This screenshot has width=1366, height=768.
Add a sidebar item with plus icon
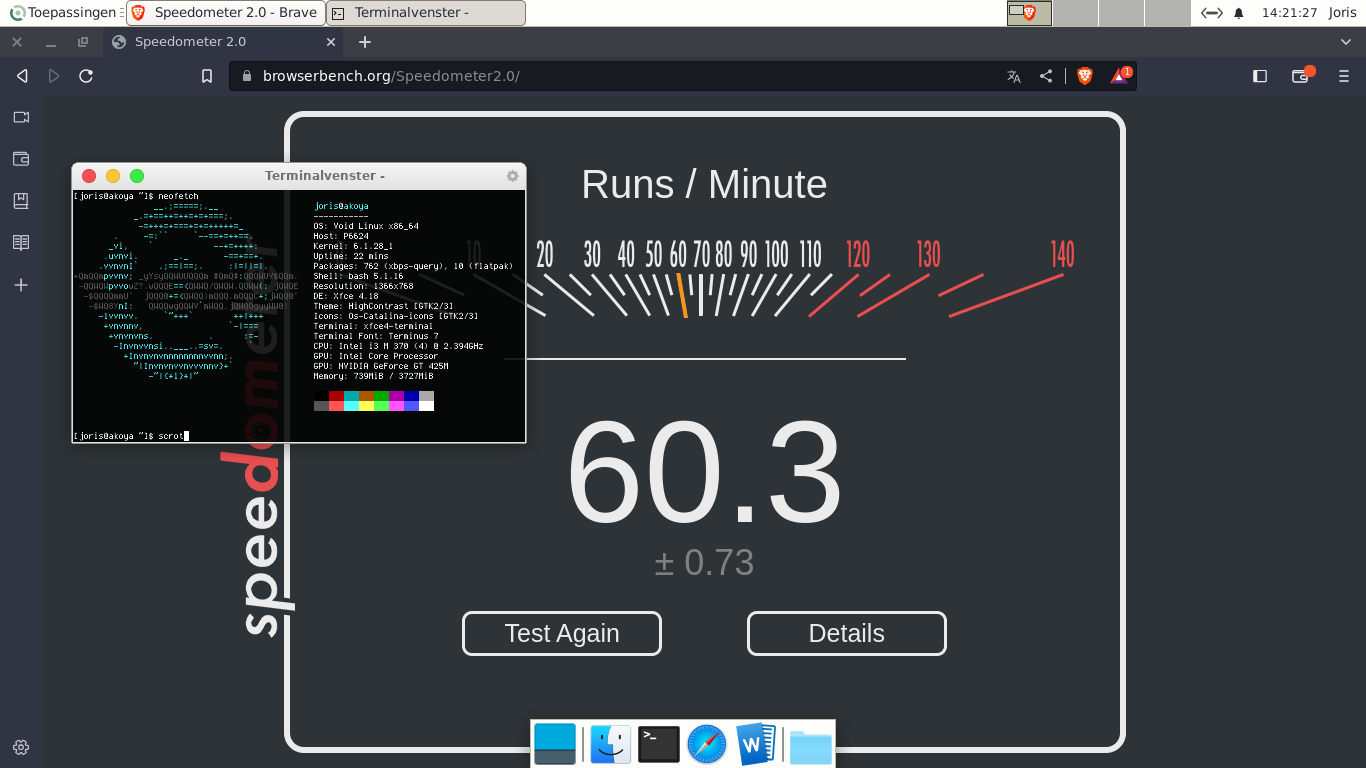pos(21,285)
